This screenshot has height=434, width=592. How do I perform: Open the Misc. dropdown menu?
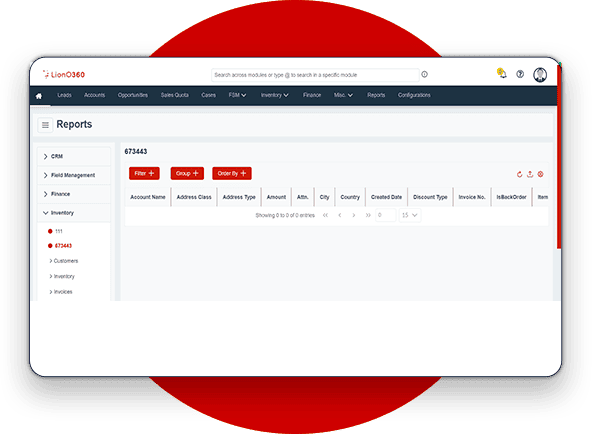point(343,95)
